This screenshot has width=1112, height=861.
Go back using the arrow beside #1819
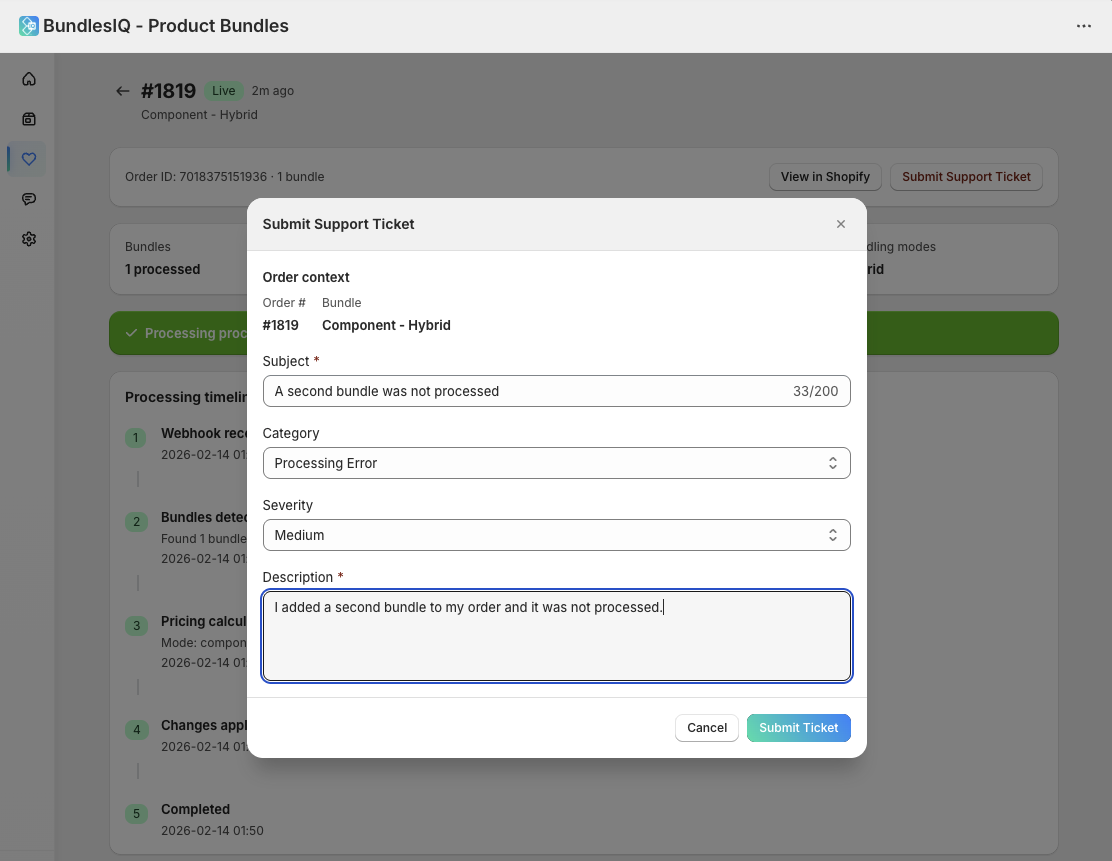pyautogui.click(x=122, y=90)
